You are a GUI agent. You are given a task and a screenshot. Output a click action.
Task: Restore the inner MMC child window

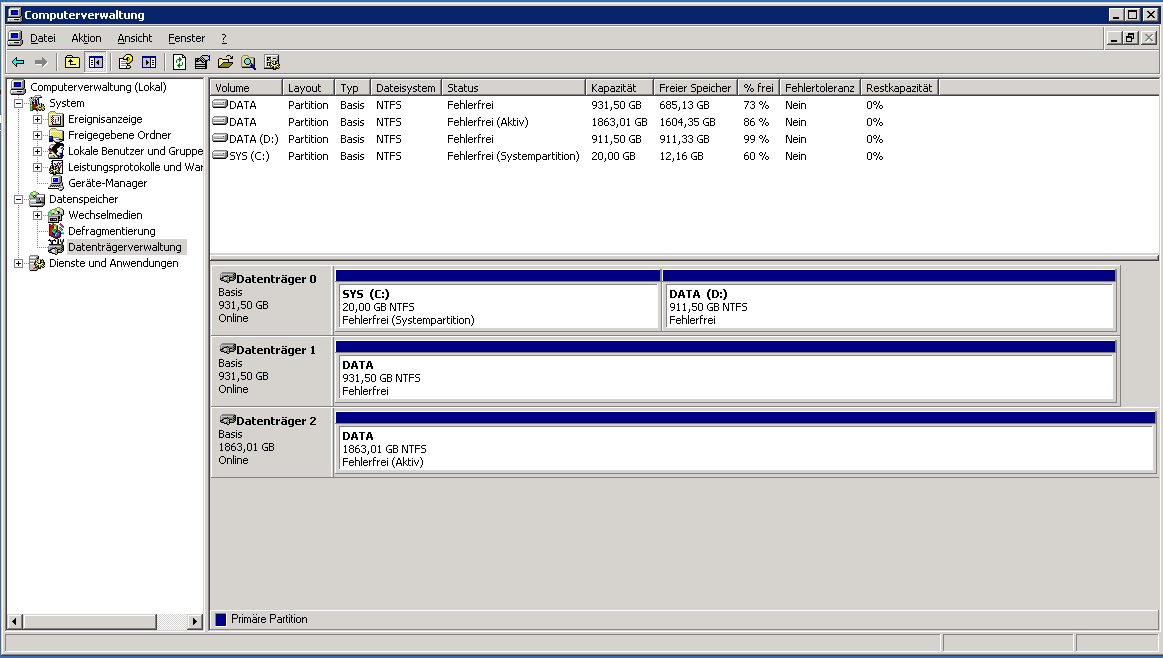pos(1130,38)
